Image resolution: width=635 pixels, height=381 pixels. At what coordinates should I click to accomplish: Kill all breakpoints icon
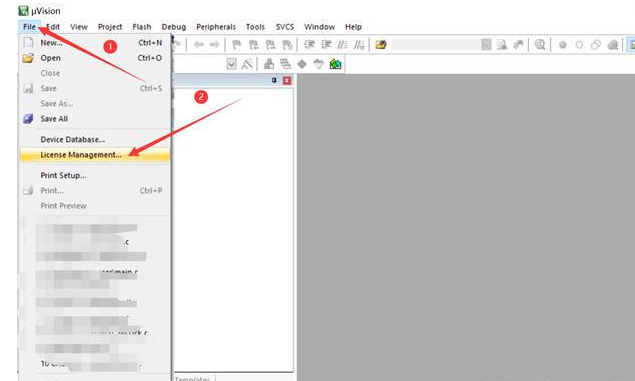613,45
